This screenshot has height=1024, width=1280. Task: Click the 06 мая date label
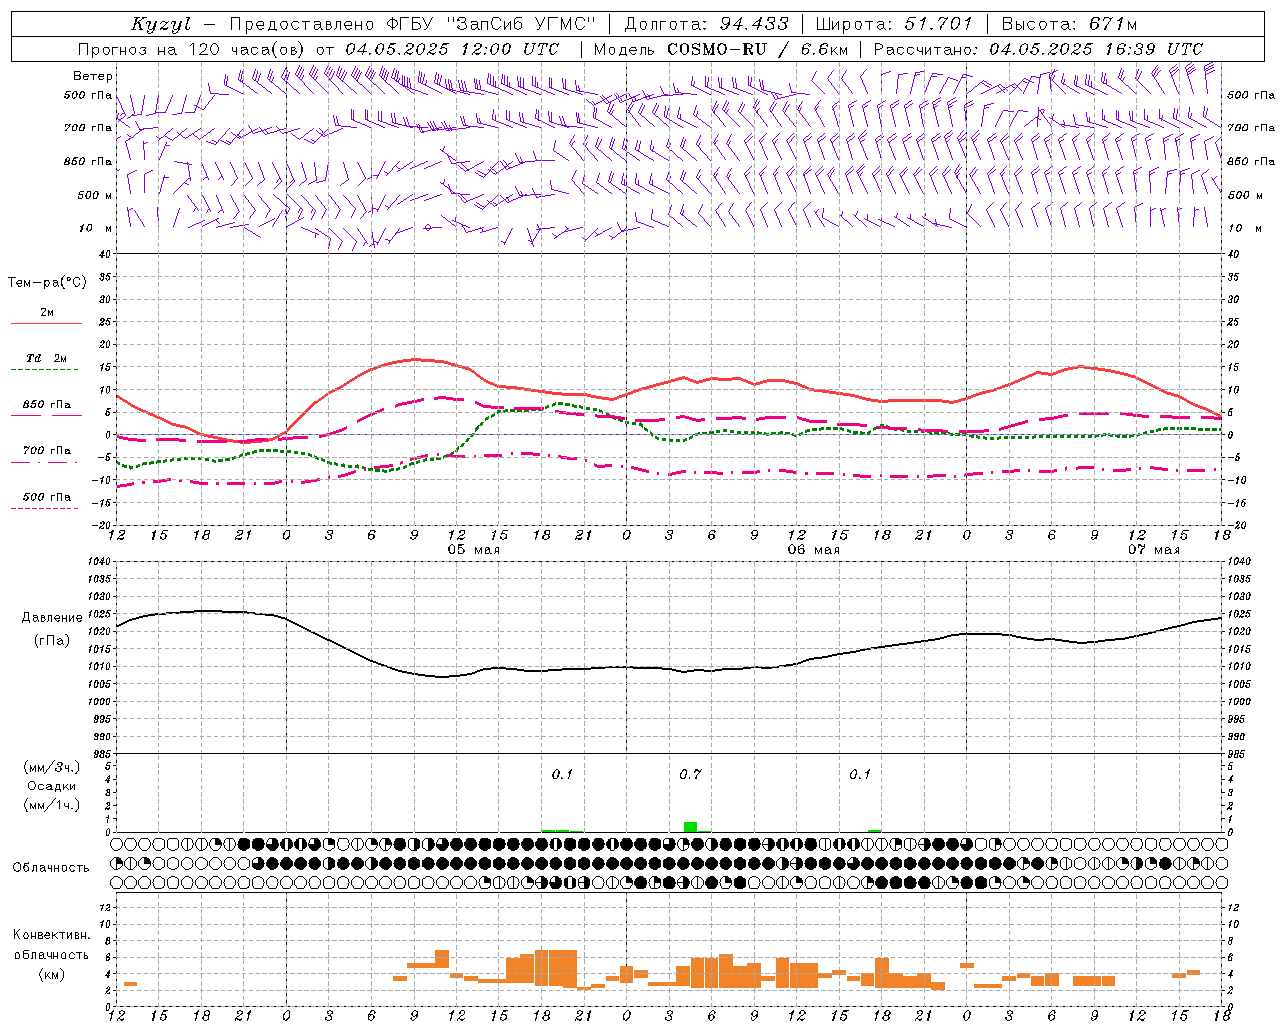pos(813,550)
